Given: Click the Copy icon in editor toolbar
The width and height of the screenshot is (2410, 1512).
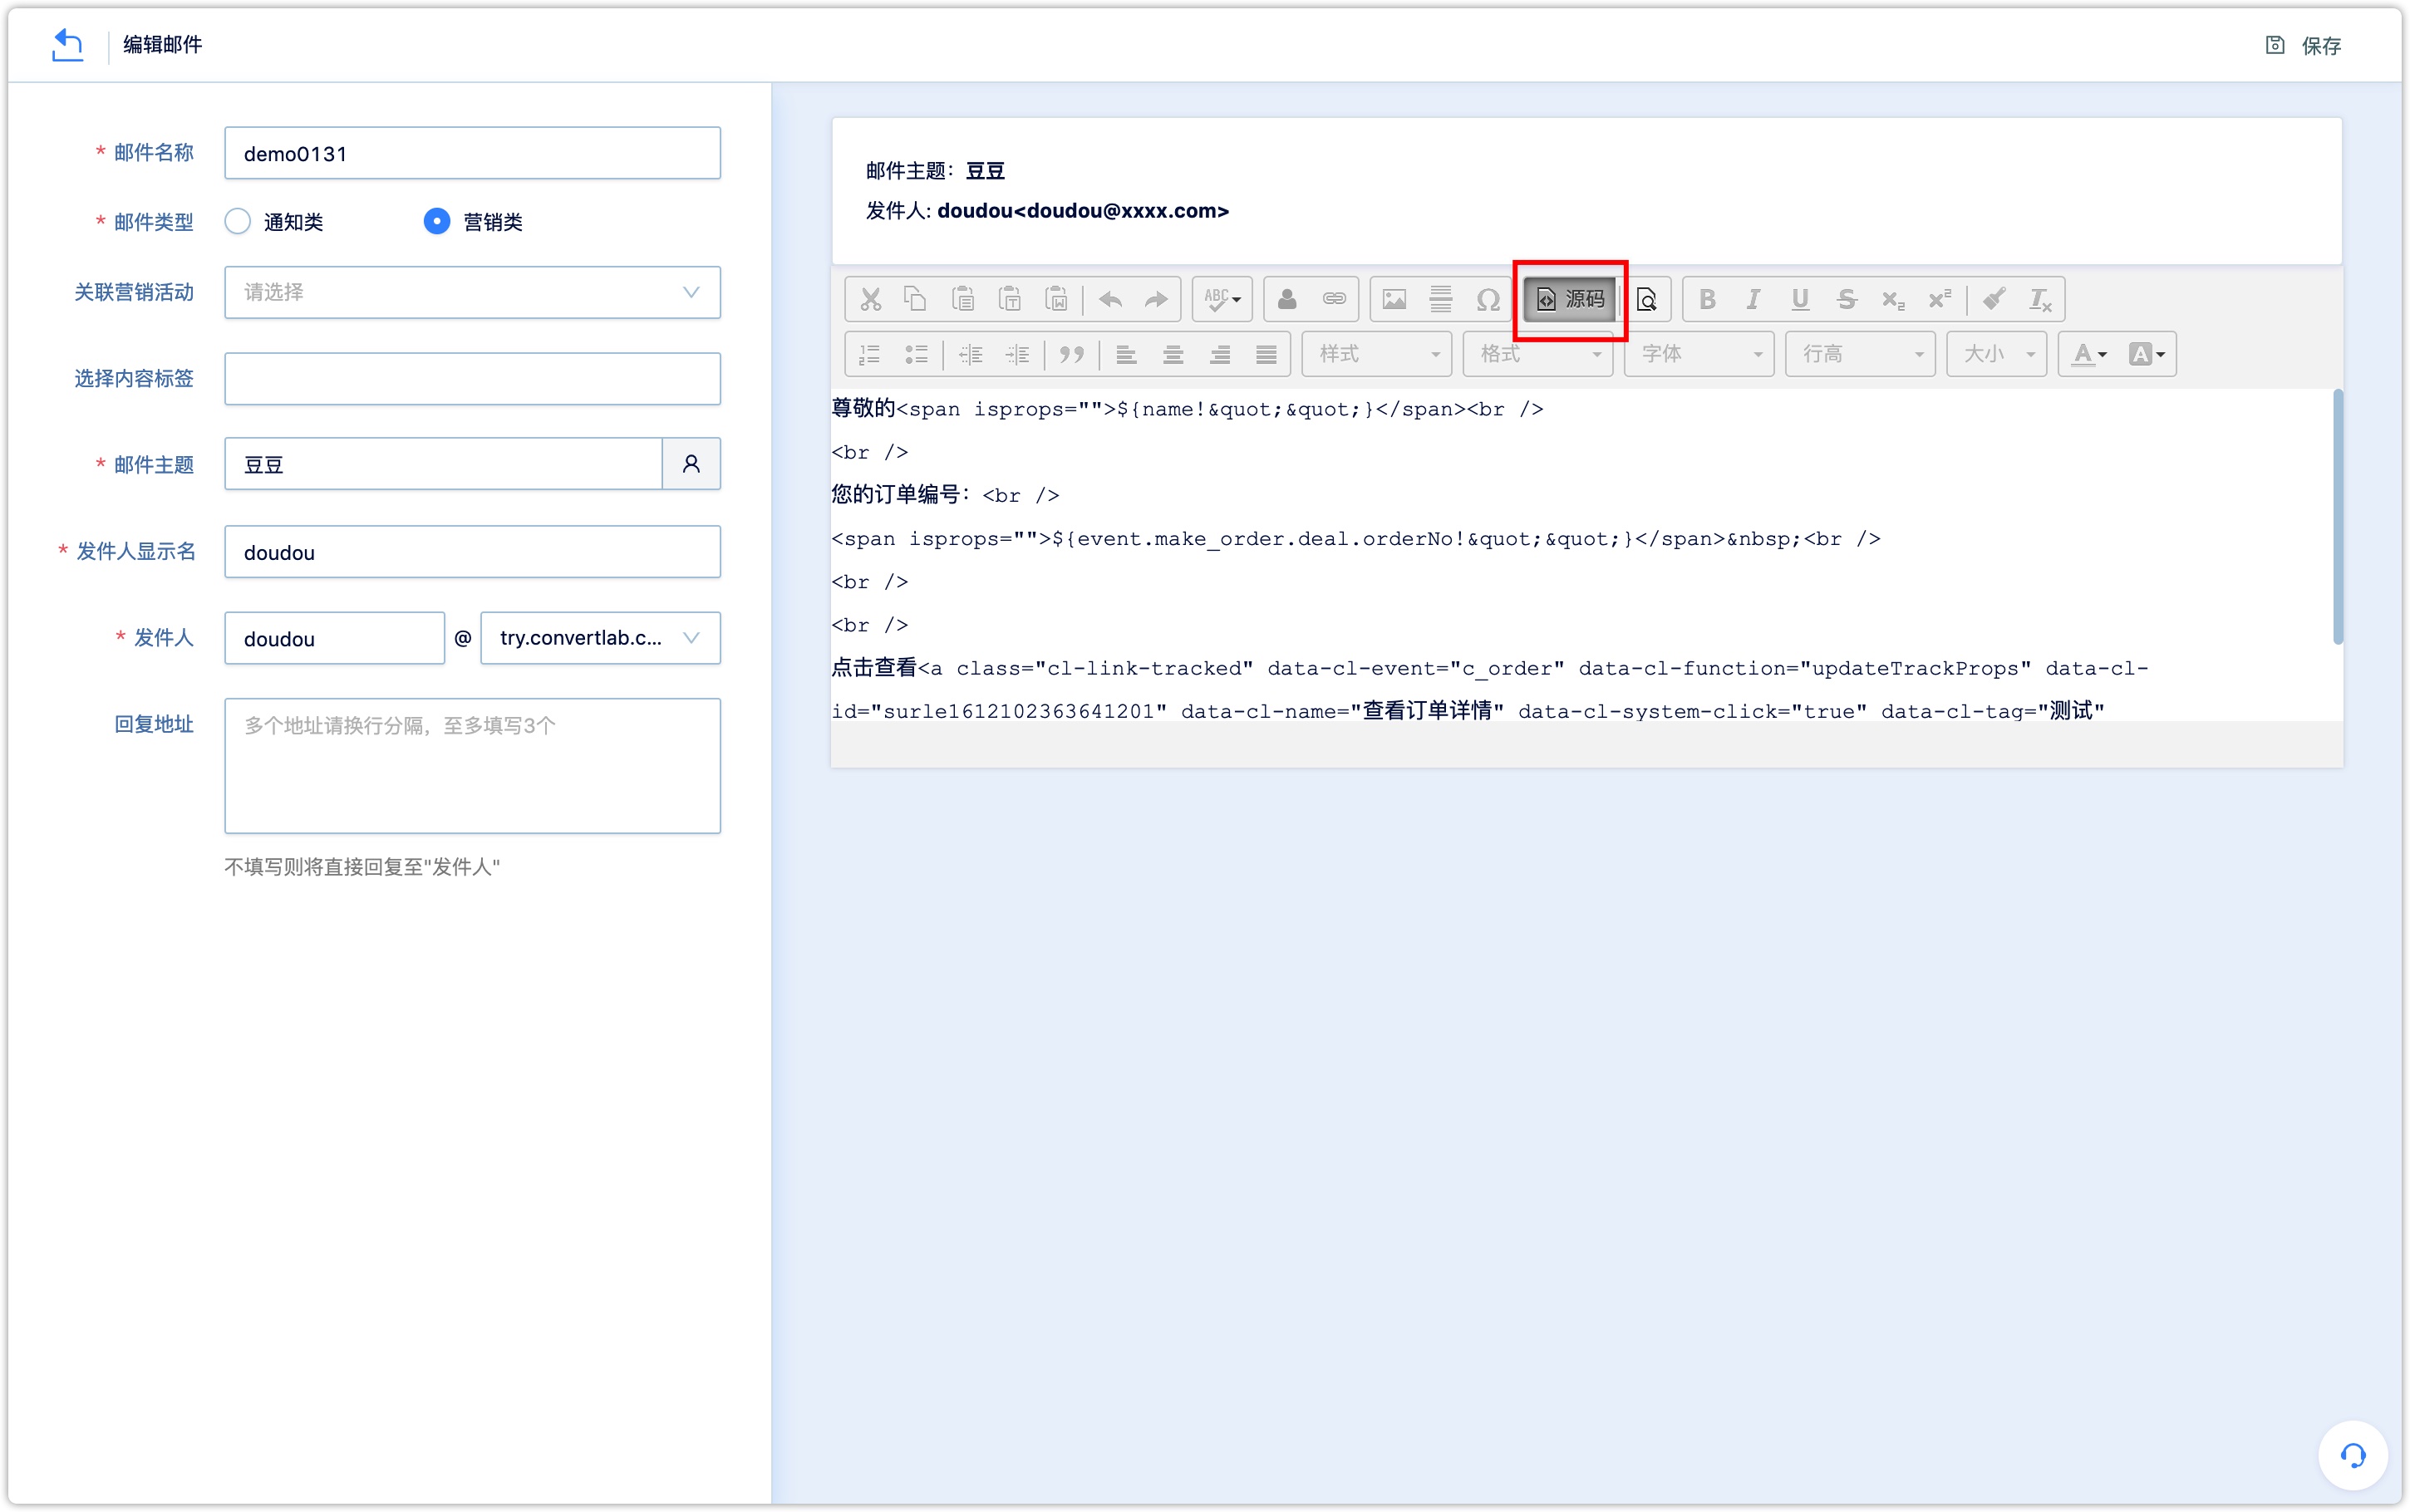Looking at the screenshot, I should click(915, 299).
